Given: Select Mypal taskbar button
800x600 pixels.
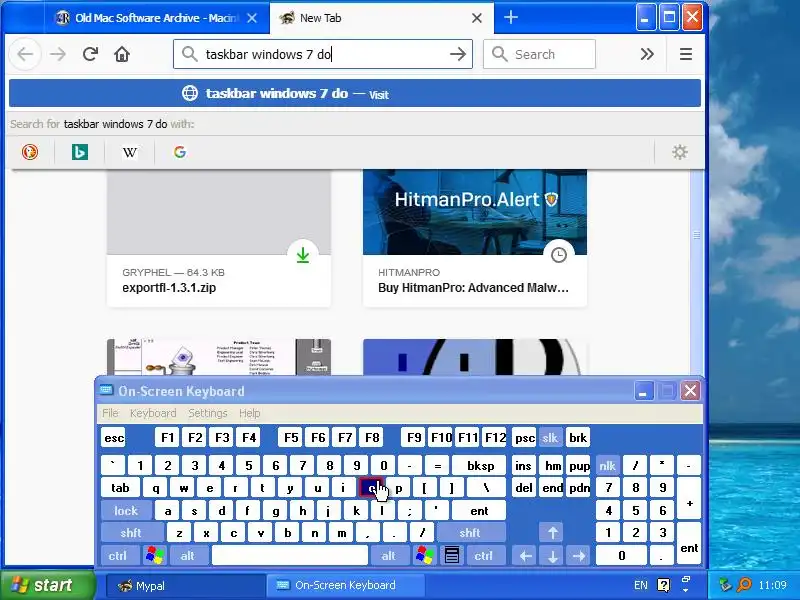Looking at the screenshot, I should click(x=186, y=585).
